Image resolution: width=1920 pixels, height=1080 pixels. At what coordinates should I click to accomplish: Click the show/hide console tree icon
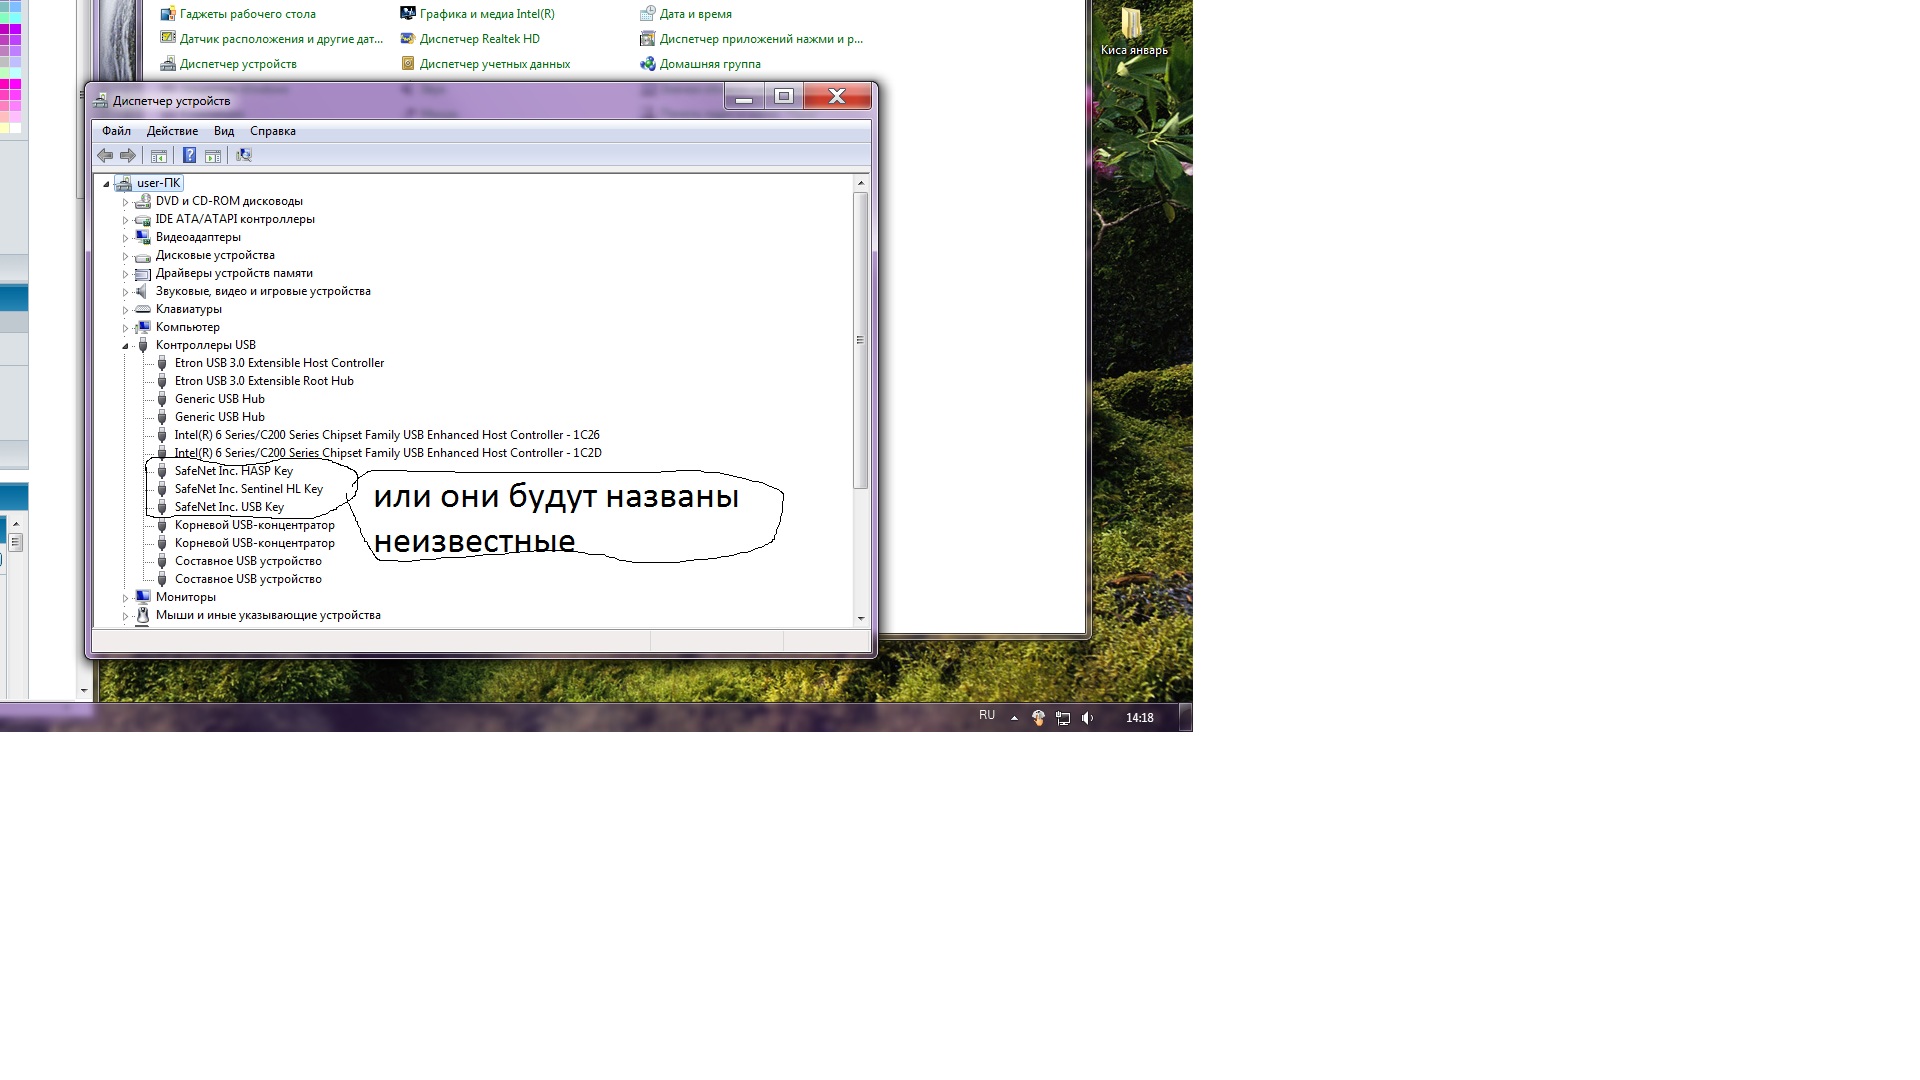pos(159,155)
